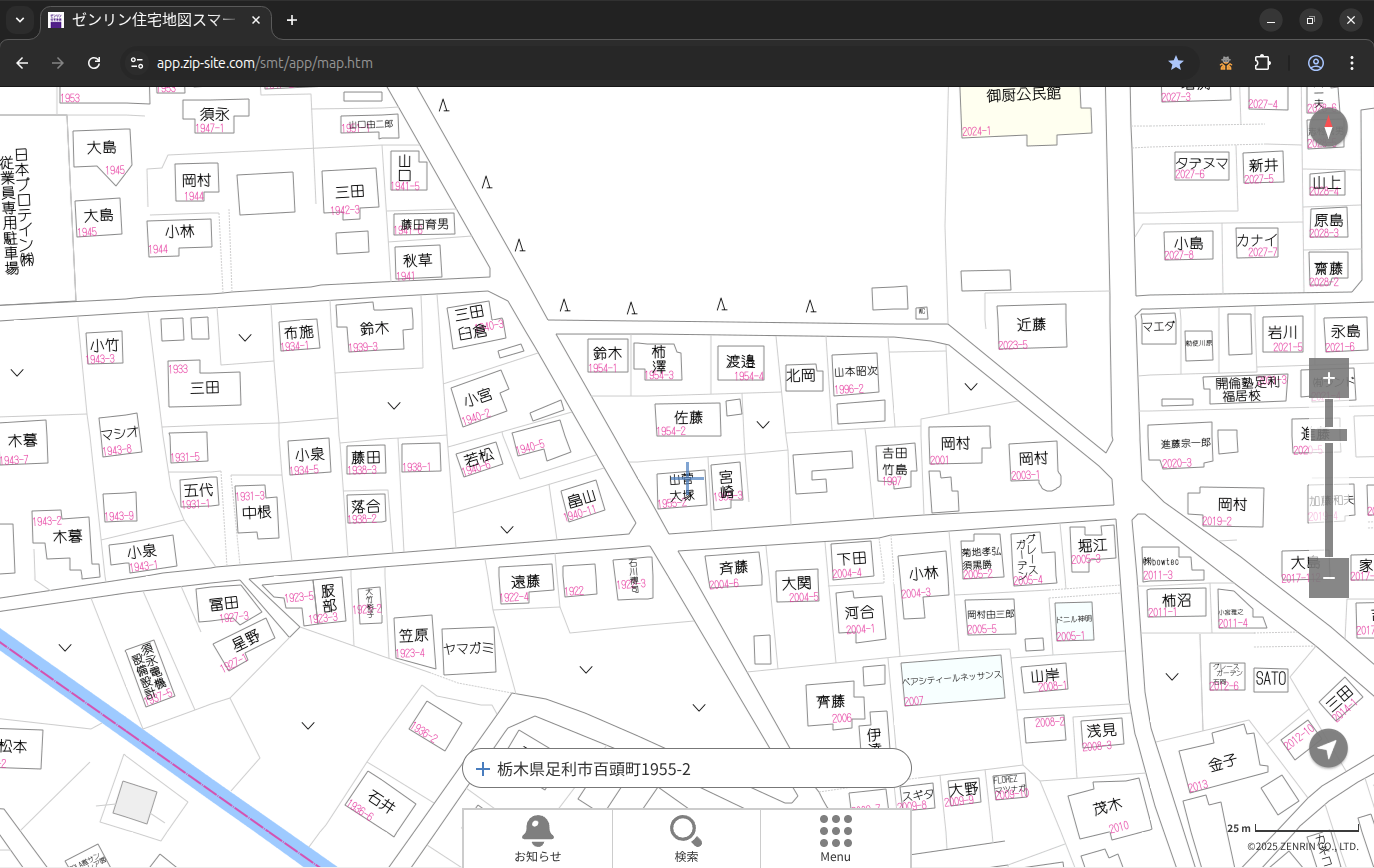Zoom in with the plus button
This screenshot has width=1374, height=868.
(1328, 378)
